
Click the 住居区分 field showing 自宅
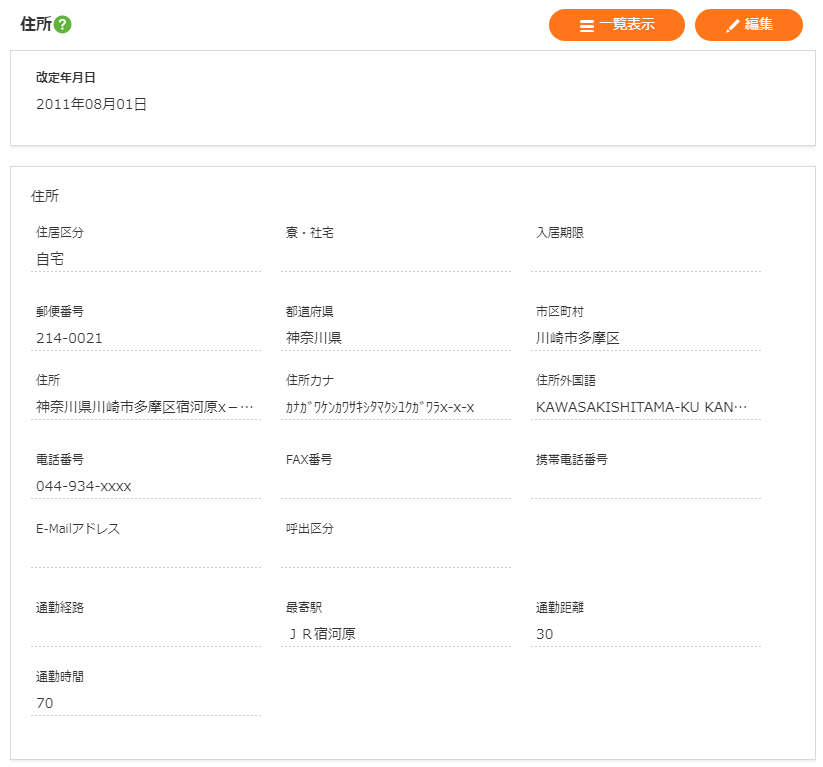pos(146,259)
